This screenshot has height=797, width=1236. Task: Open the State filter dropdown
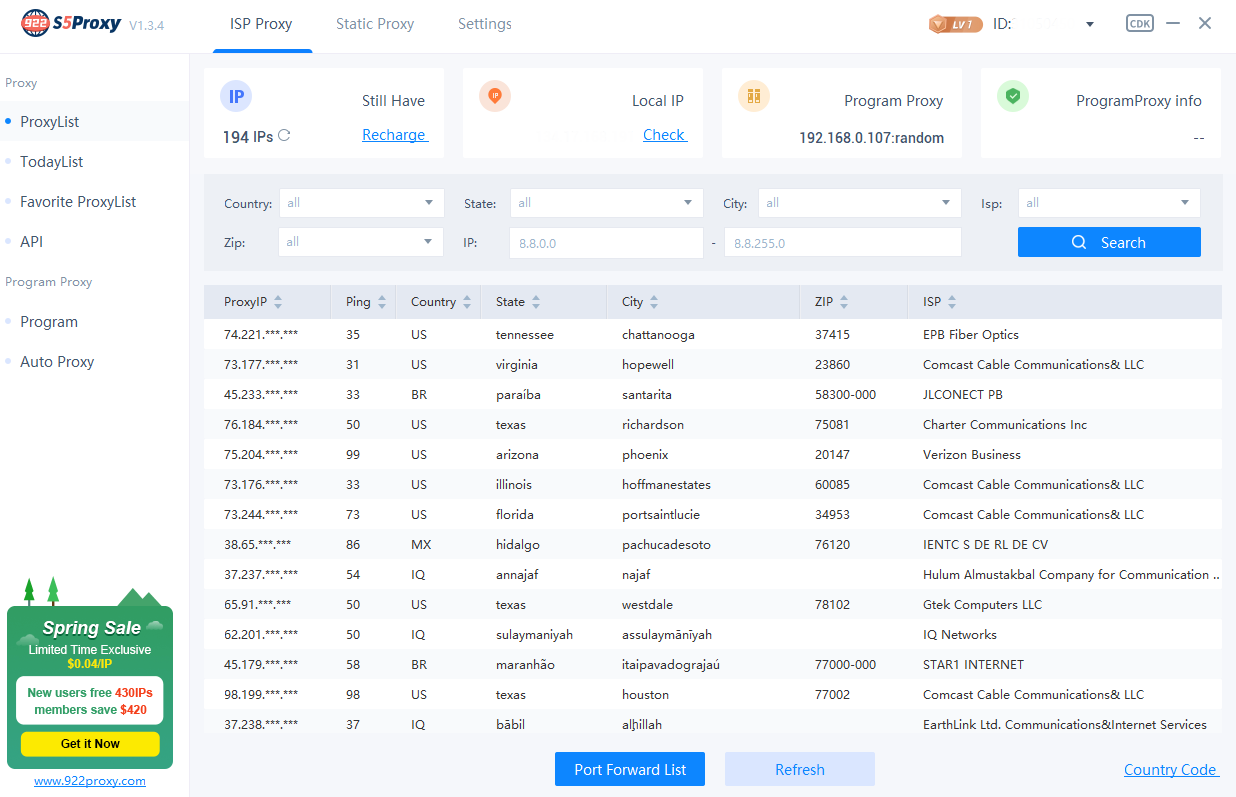607,203
